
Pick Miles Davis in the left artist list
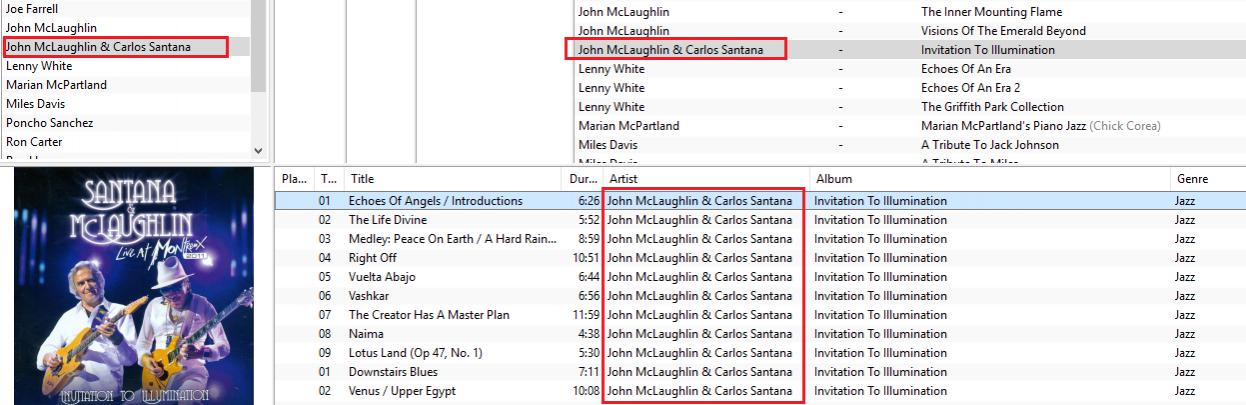click(x=35, y=104)
